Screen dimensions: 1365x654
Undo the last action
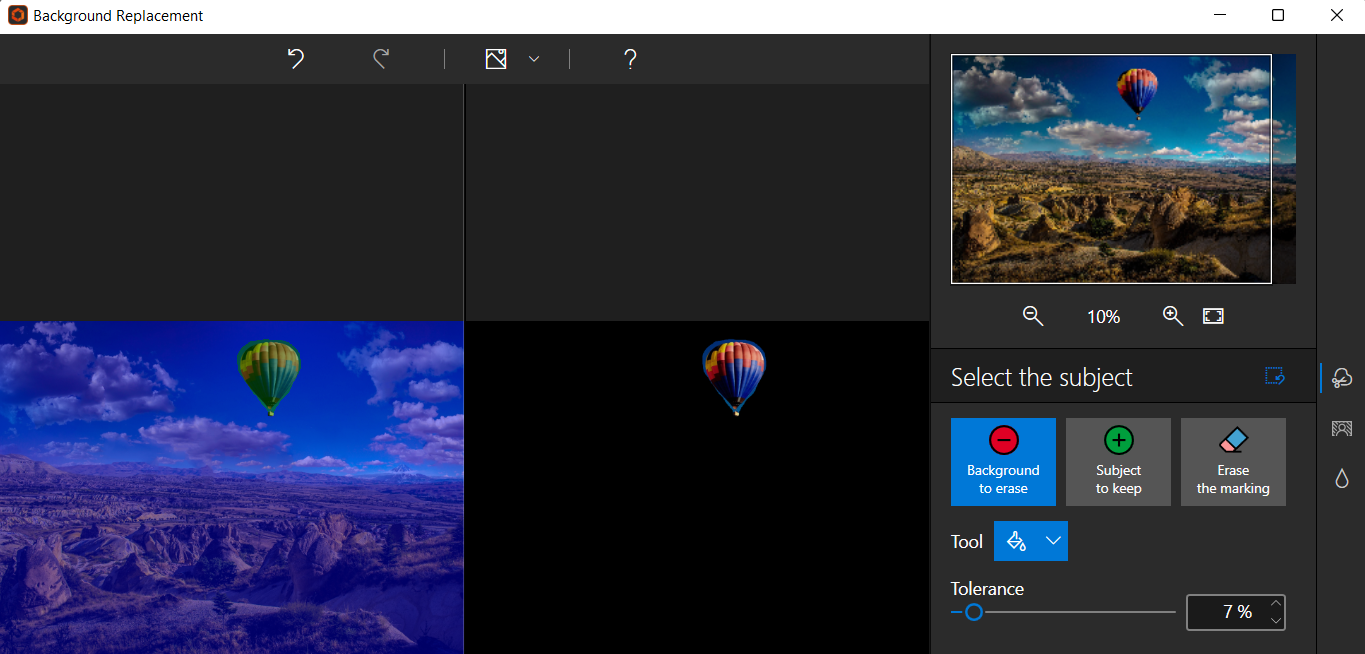point(296,59)
